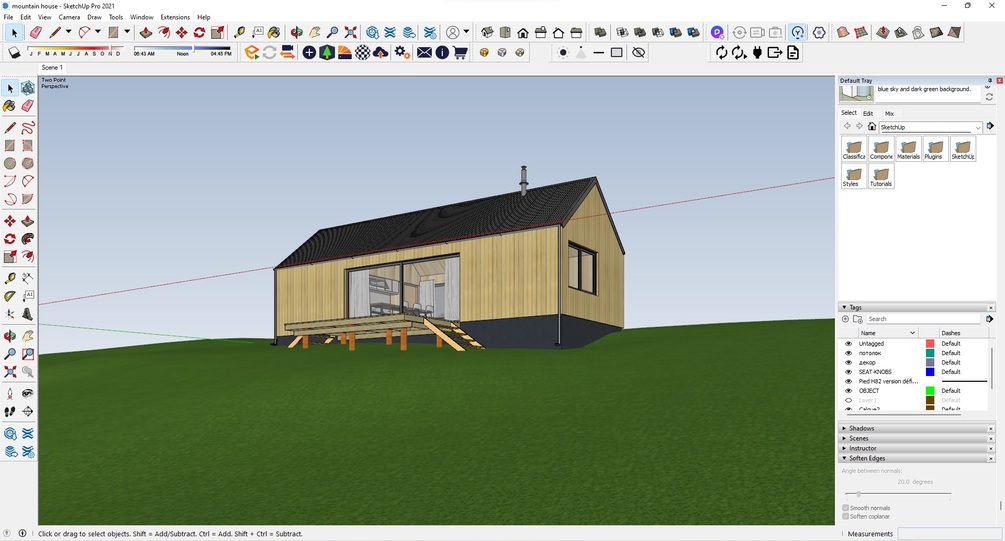The height and width of the screenshot is (541, 1005).
Task: Click inside the Tags search field
Action: pyautogui.click(x=923, y=319)
